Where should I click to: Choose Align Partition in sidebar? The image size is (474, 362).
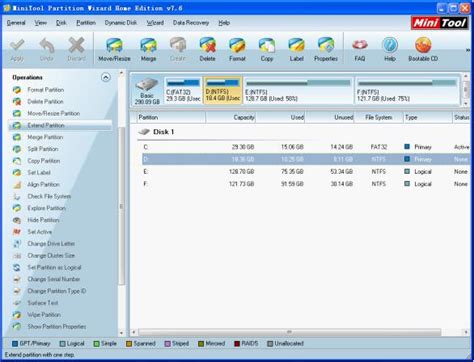click(x=43, y=184)
